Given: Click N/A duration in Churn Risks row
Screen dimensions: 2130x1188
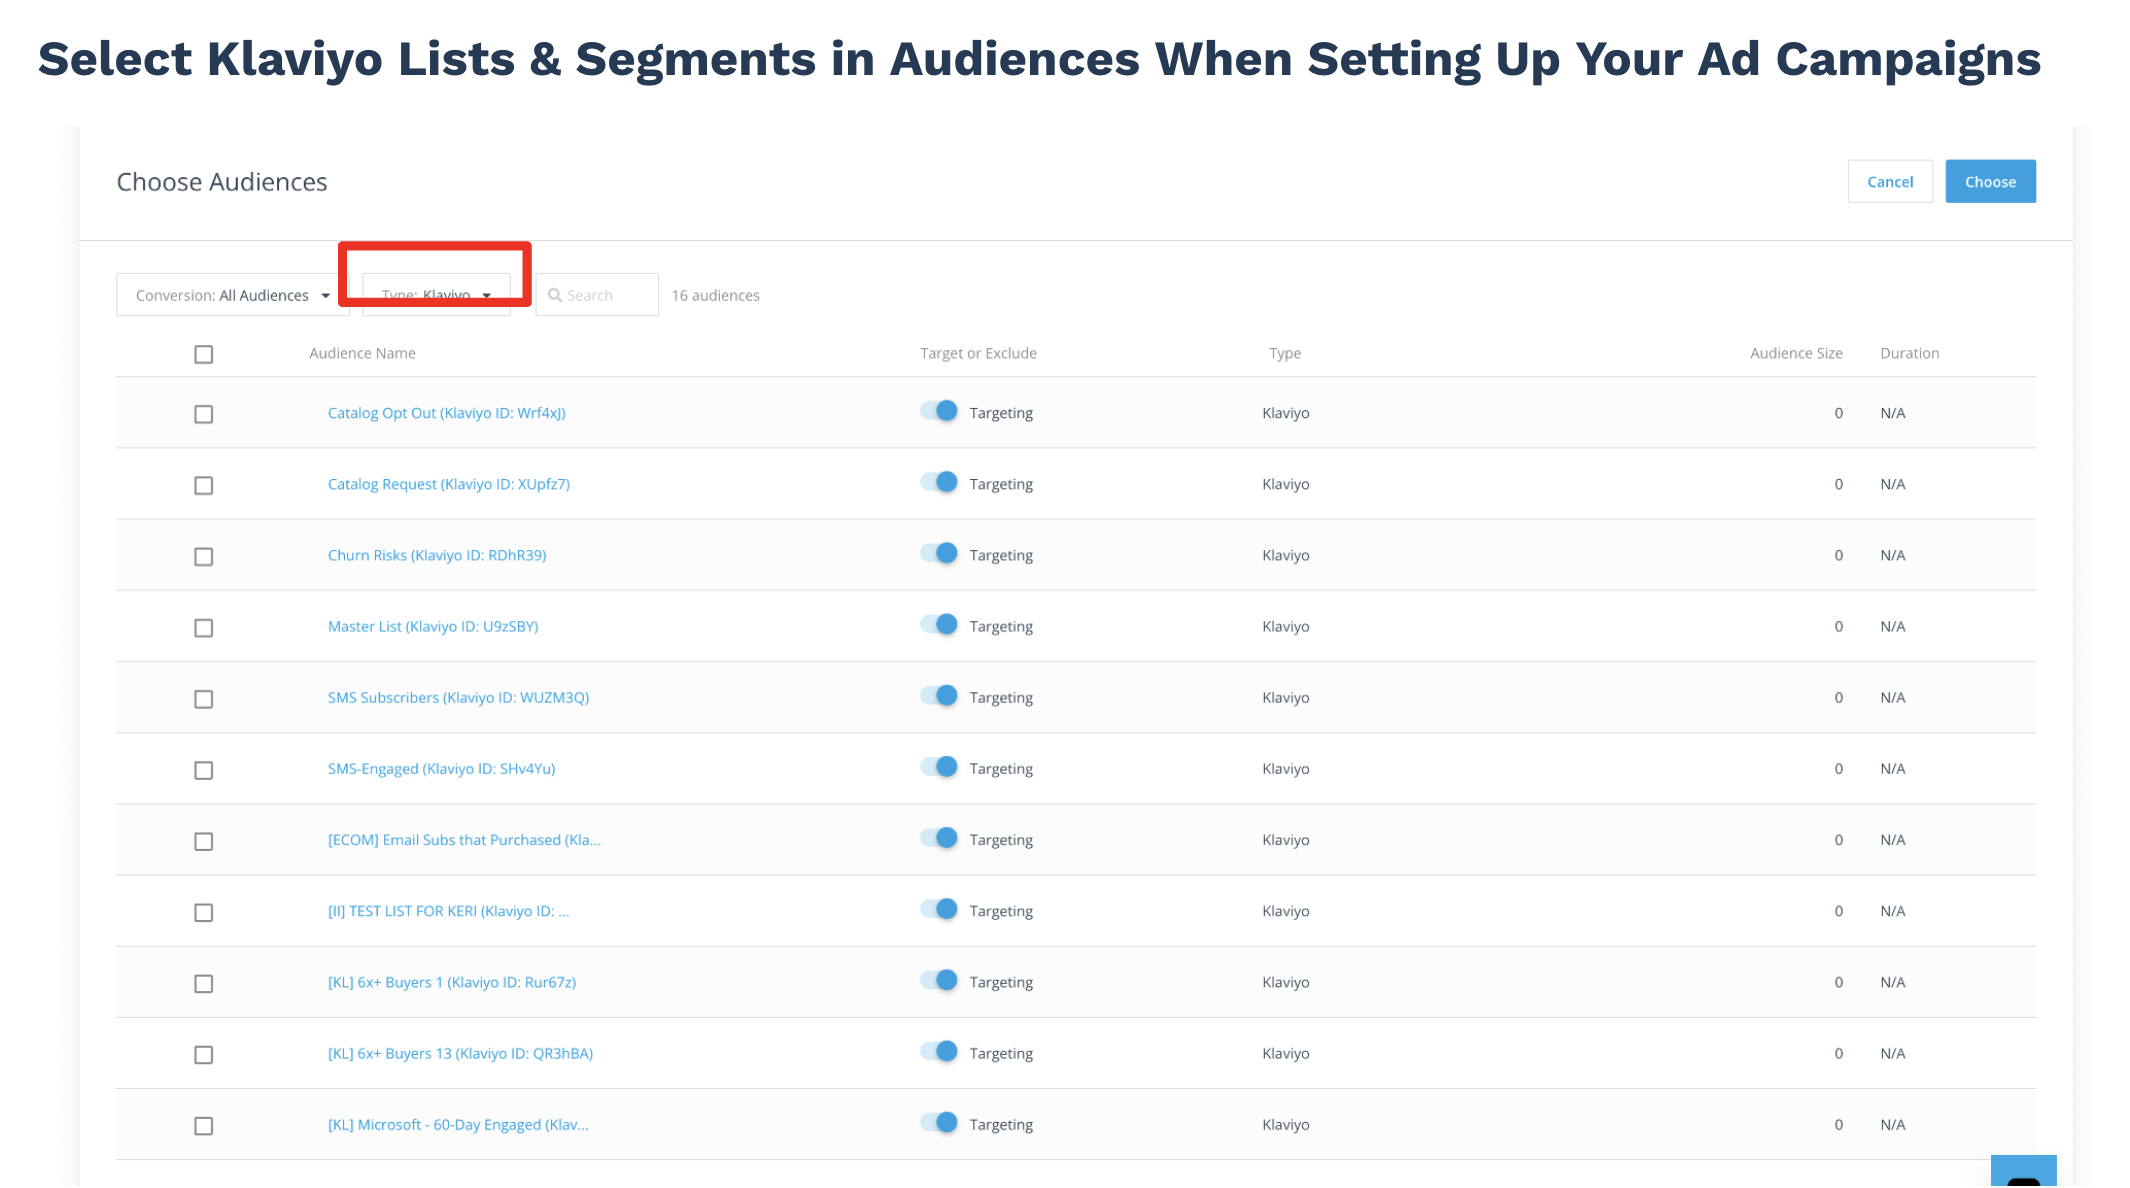Looking at the screenshot, I should tap(1892, 555).
